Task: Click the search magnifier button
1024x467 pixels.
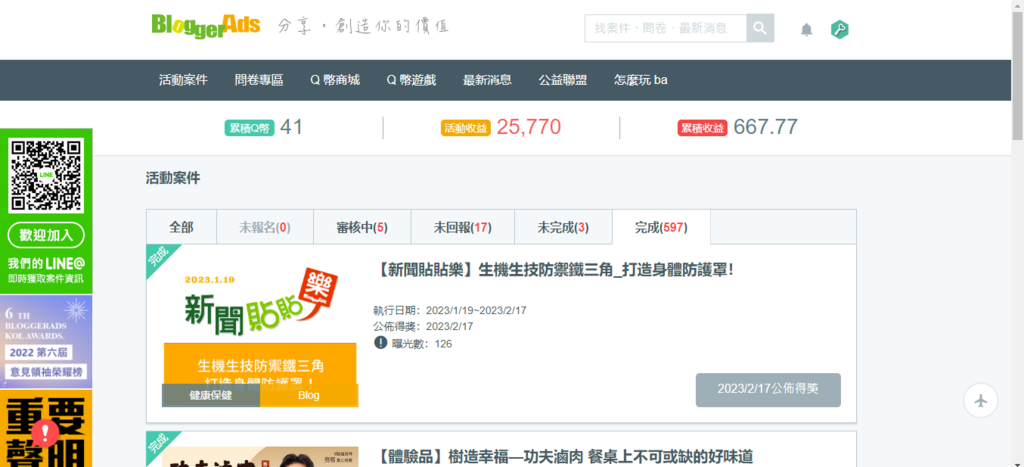Action: 760,28
